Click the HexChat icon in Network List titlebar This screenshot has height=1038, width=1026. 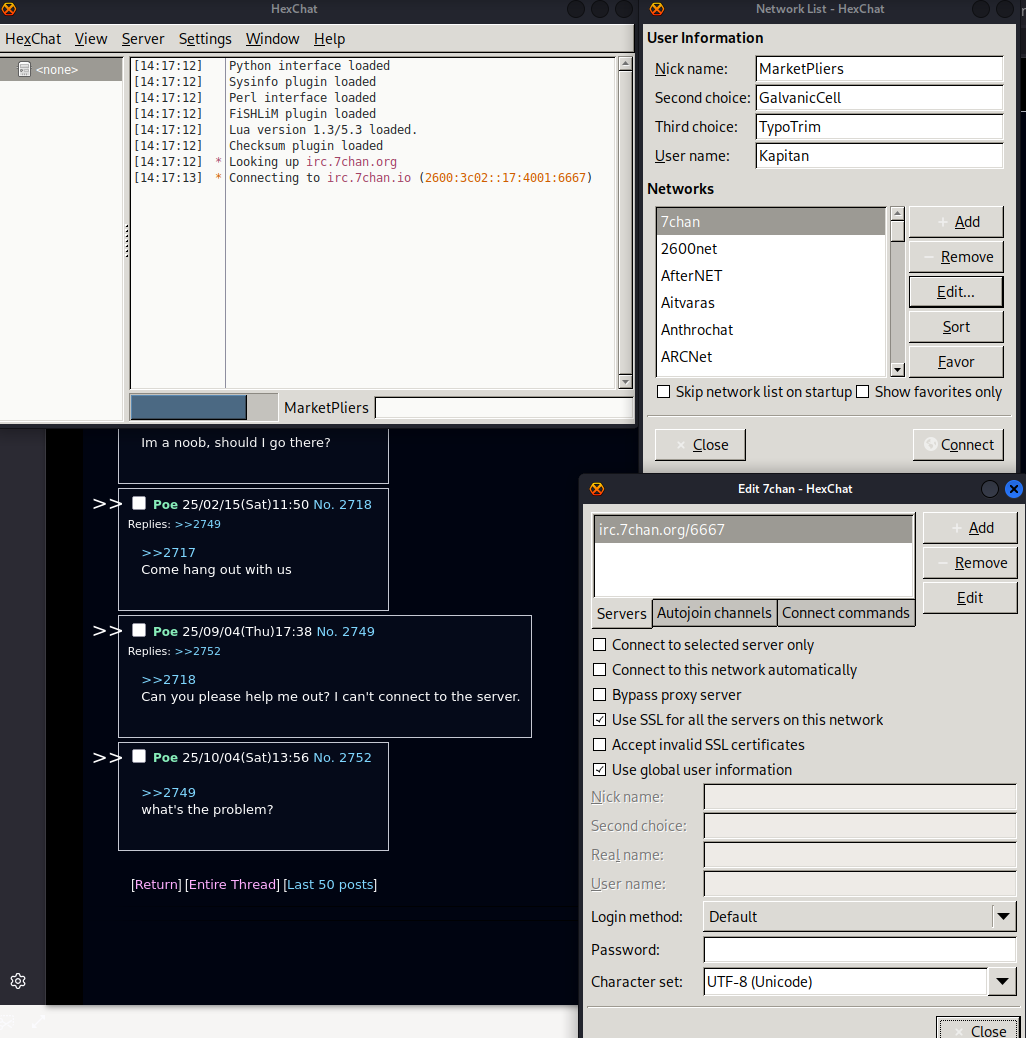point(656,9)
